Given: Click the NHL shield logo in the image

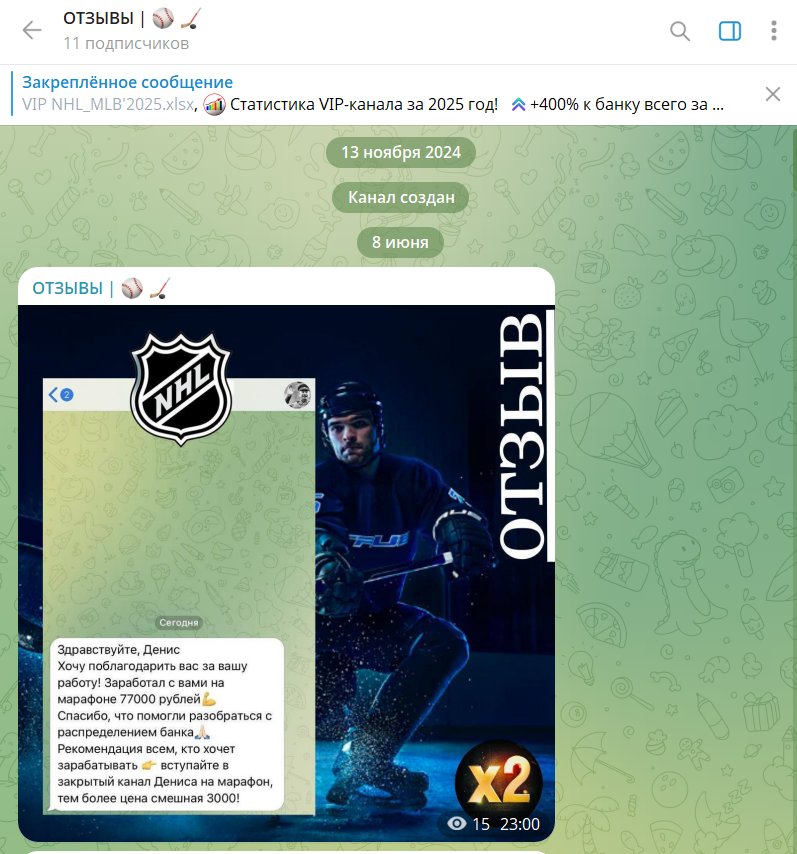Looking at the screenshot, I should point(181,389).
